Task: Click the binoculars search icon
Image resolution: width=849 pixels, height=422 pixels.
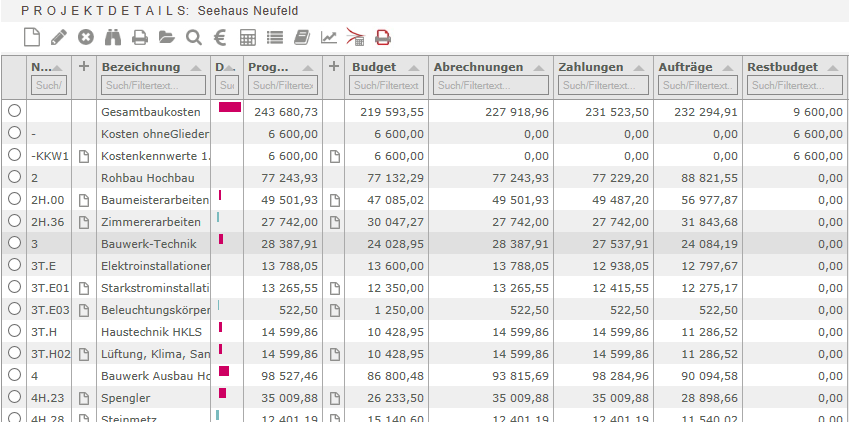Action: coord(113,38)
